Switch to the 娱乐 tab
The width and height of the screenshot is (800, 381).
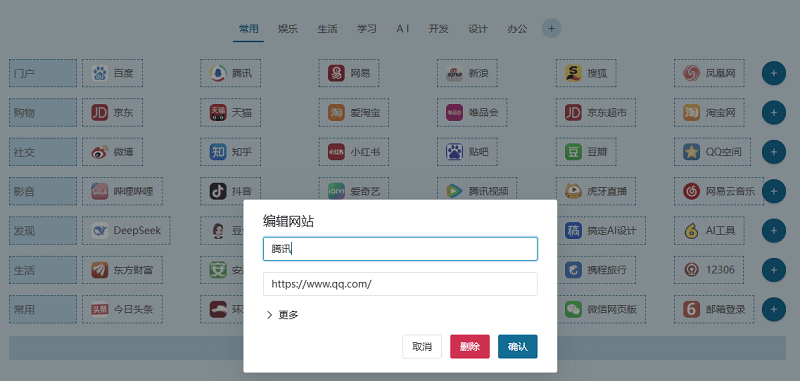click(x=288, y=29)
